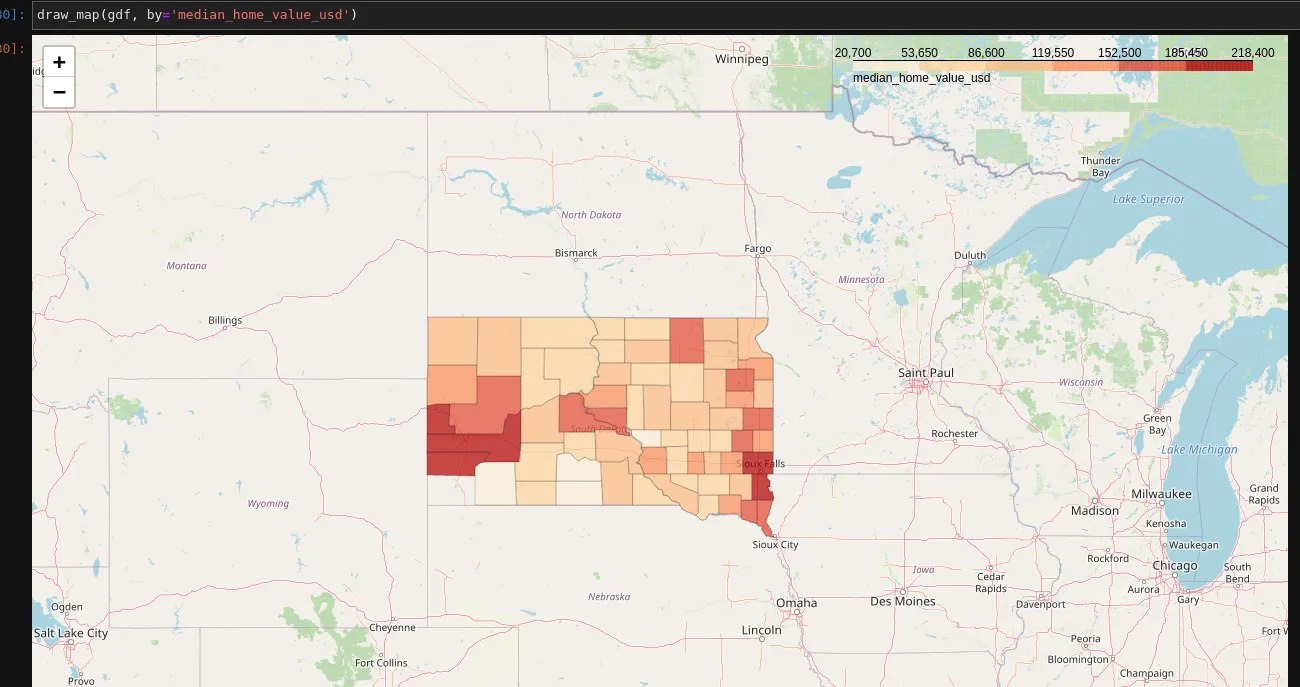Screen dimensions: 1300x687
Task: Click the median_home_value_usd legend caption
Action: (921, 78)
